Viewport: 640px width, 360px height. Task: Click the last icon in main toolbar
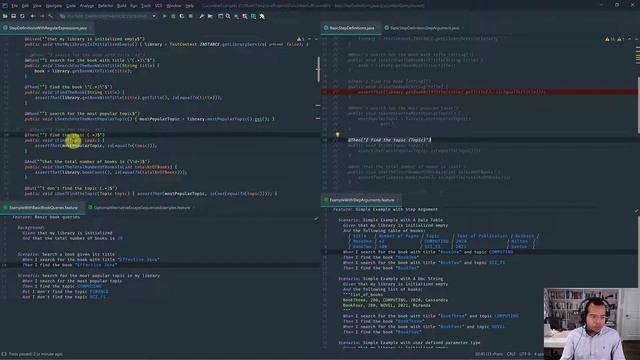pyautogui.click(x=262, y=16)
